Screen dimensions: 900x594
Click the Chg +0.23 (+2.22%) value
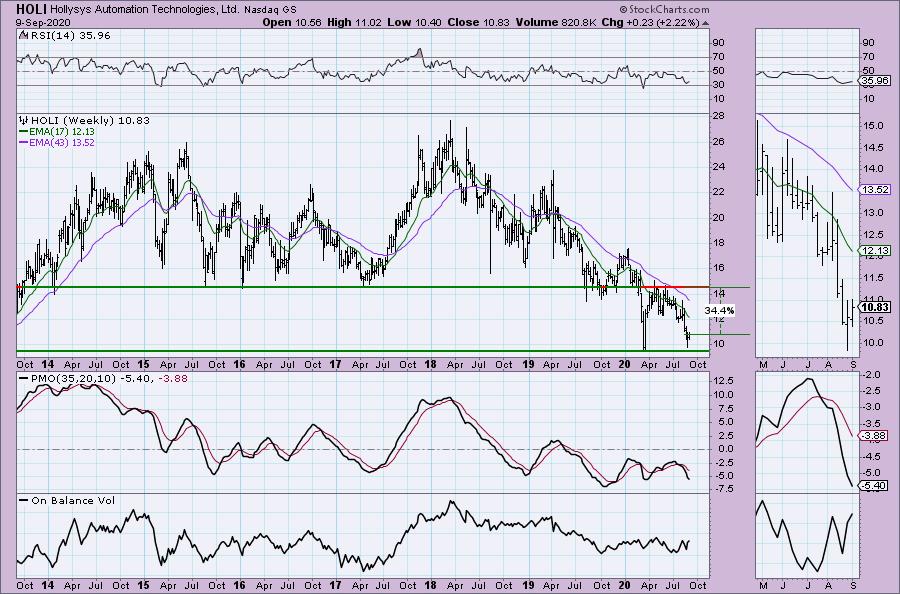click(x=651, y=22)
